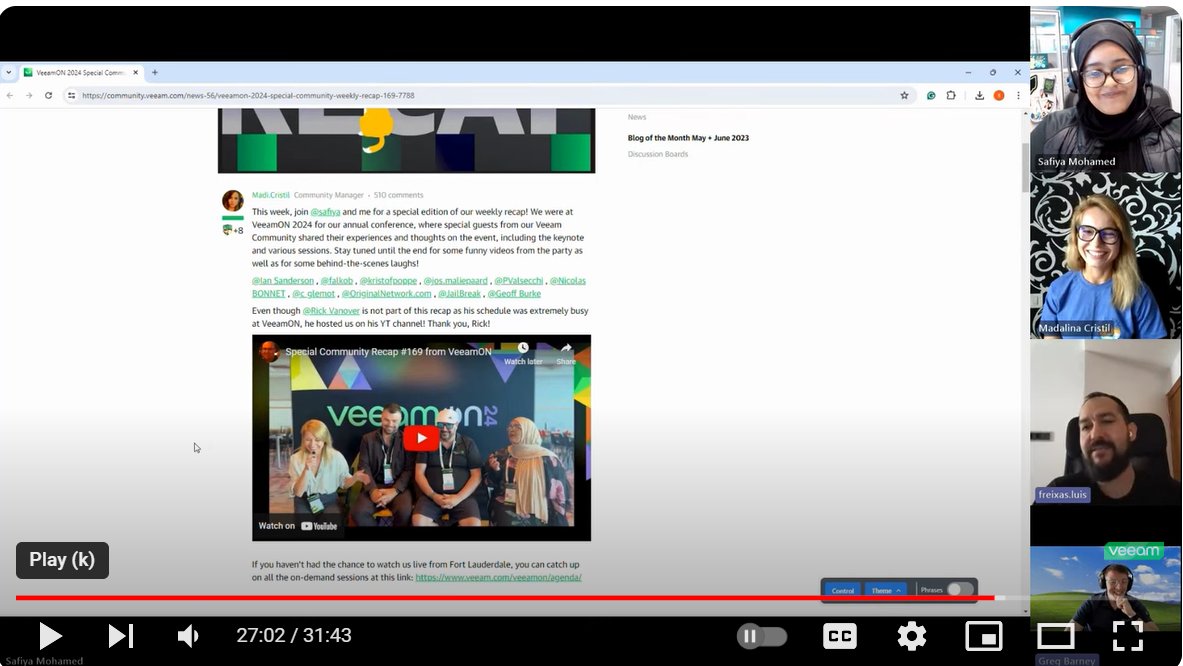Open the @Geoff Burke mention link
The width and height of the screenshot is (1183, 666).
pyautogui.click(x=514, y=293)
